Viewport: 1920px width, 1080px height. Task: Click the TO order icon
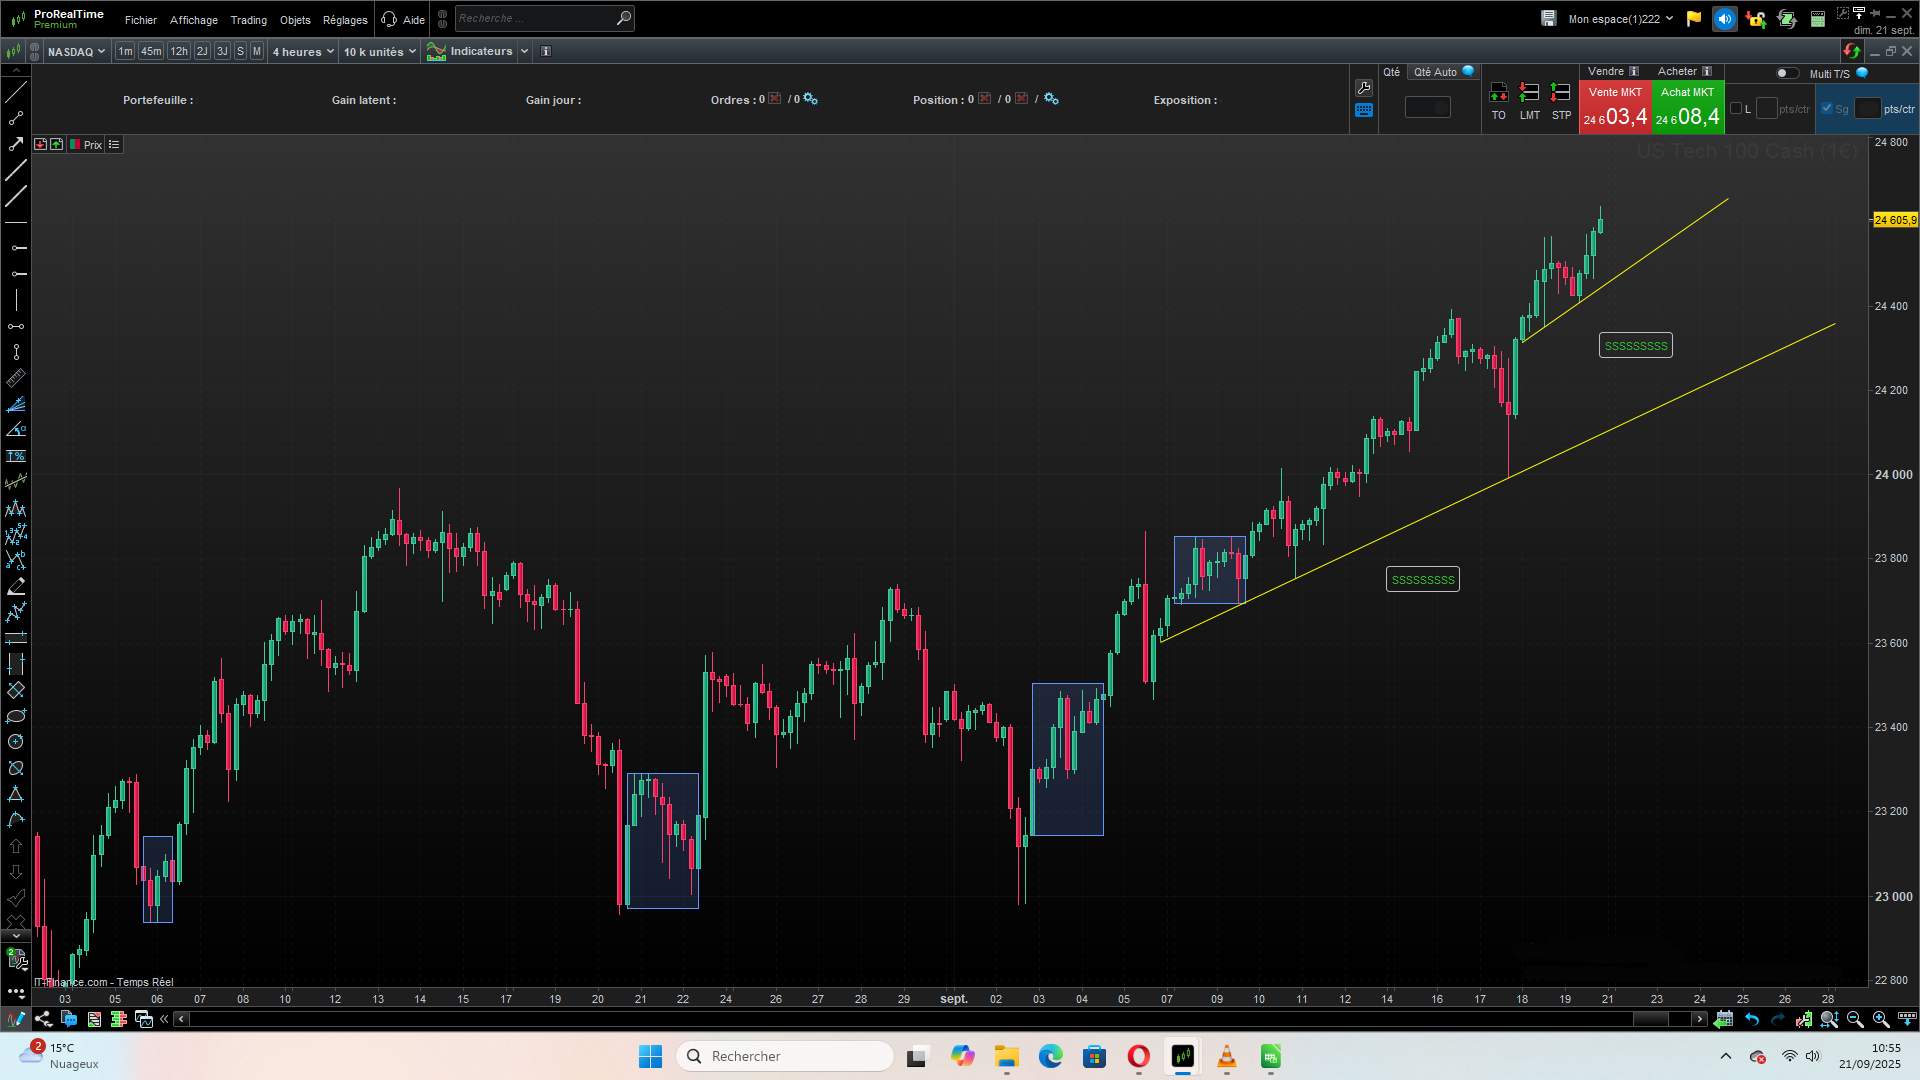[x=1498, y=94]
